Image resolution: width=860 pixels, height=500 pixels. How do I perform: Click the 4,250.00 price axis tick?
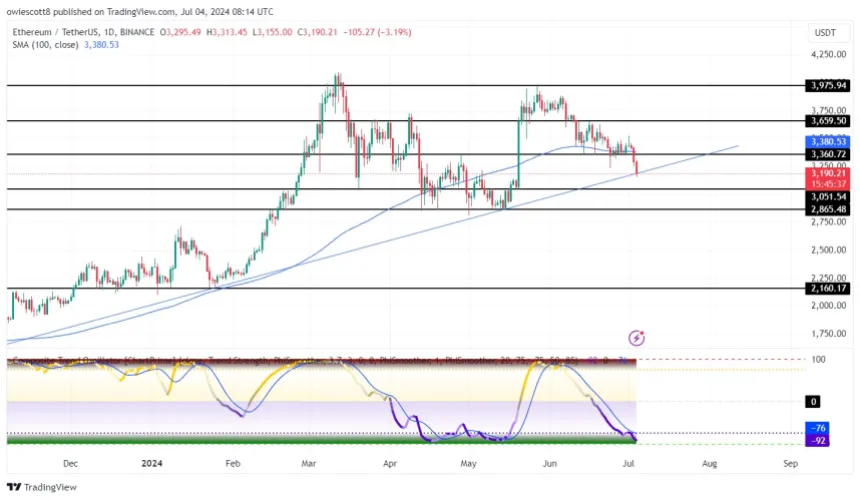point(829,54)
